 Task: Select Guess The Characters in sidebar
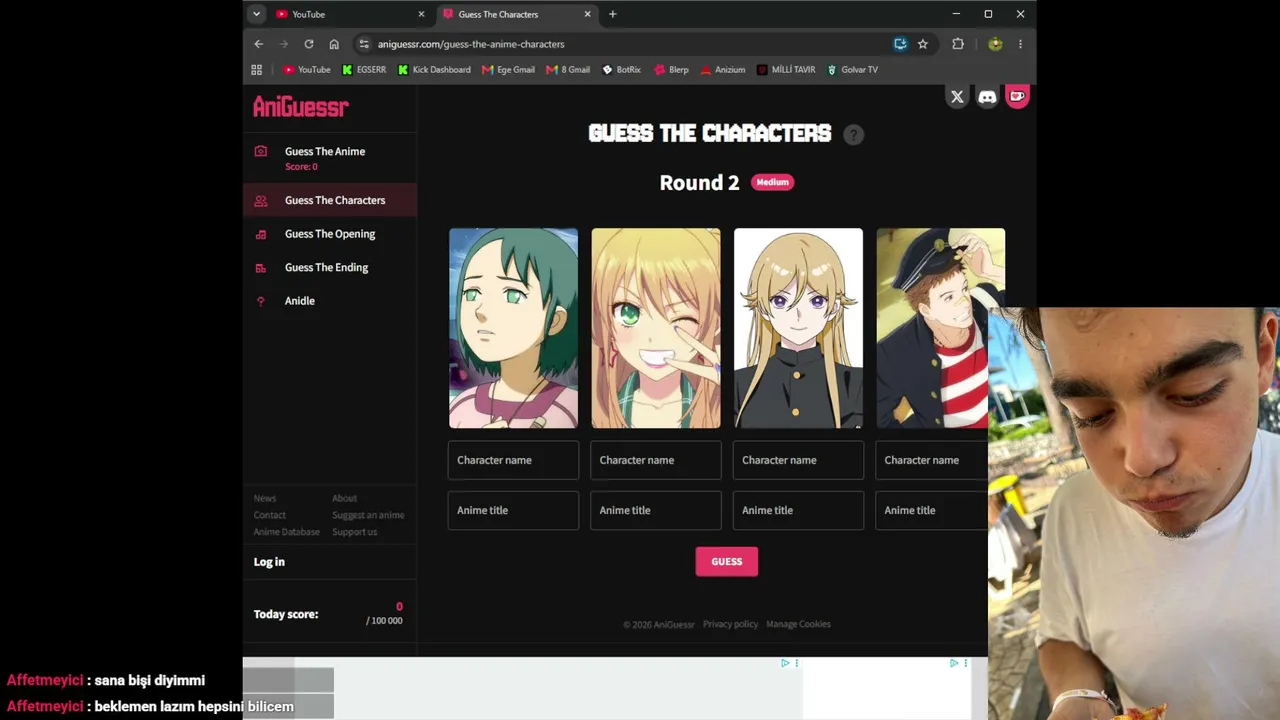(330, 200)
